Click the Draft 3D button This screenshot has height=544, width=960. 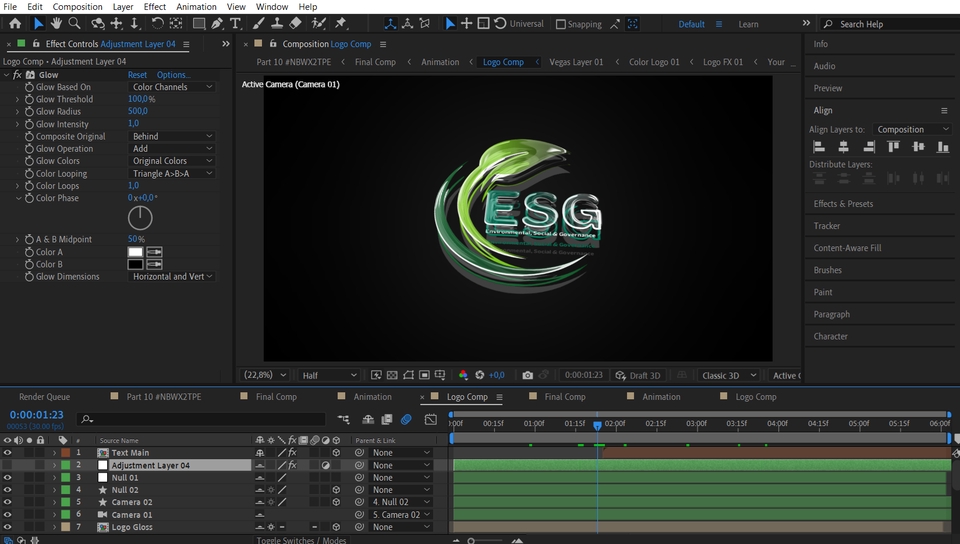coord(638,375)
